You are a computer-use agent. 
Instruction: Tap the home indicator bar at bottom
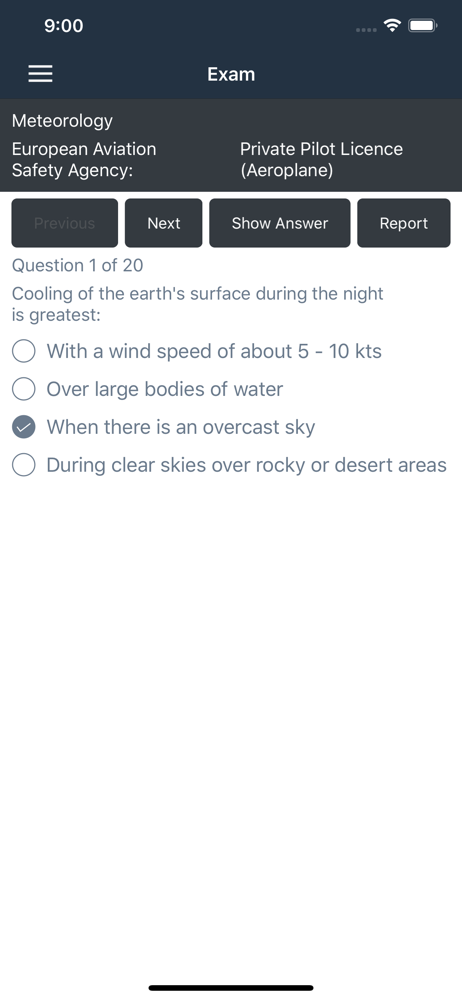[231, 988]
